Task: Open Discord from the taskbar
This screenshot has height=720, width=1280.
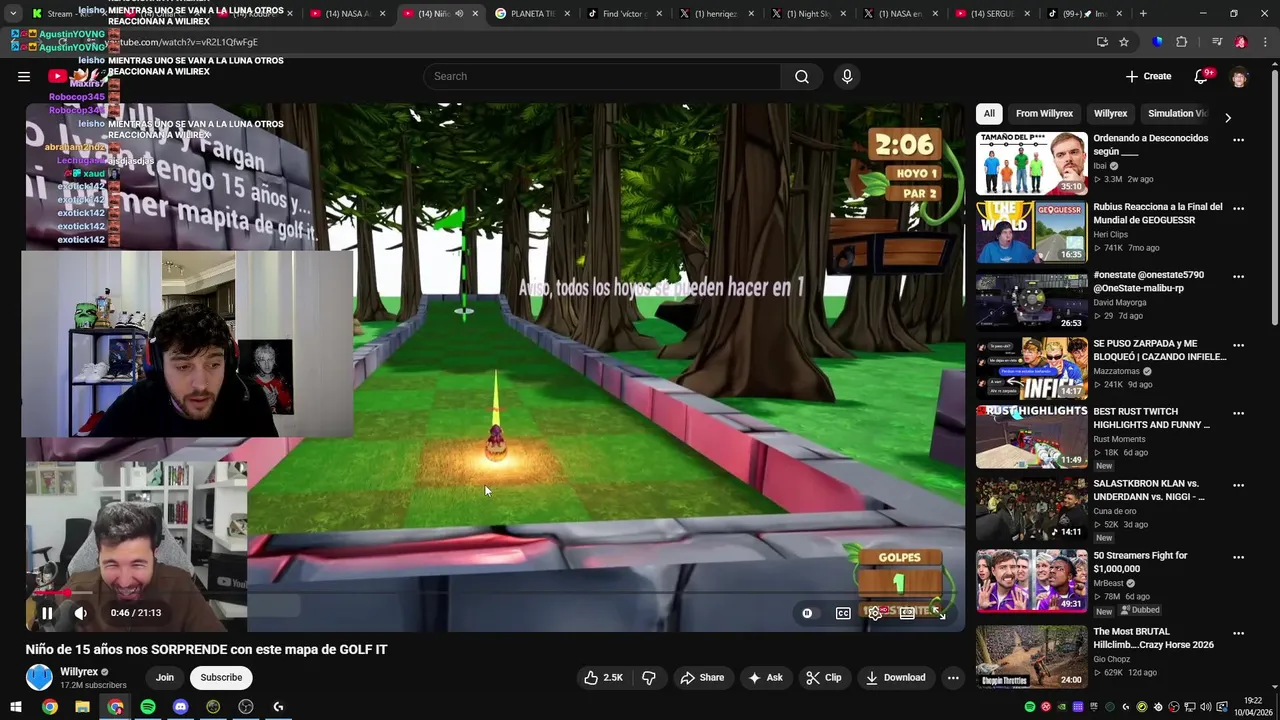Action: click(180, 707)
